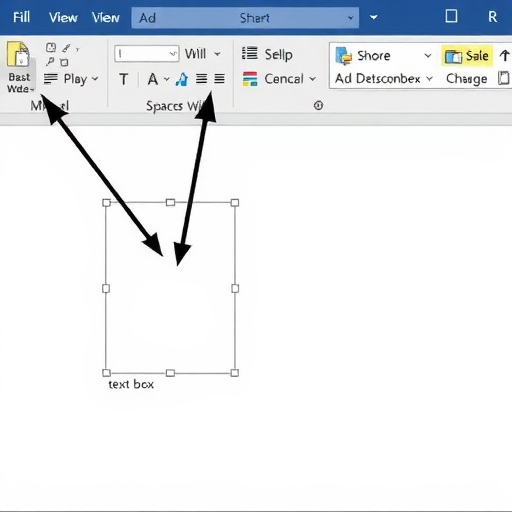Click the bottom-right handle of the text box

[235, 373]
